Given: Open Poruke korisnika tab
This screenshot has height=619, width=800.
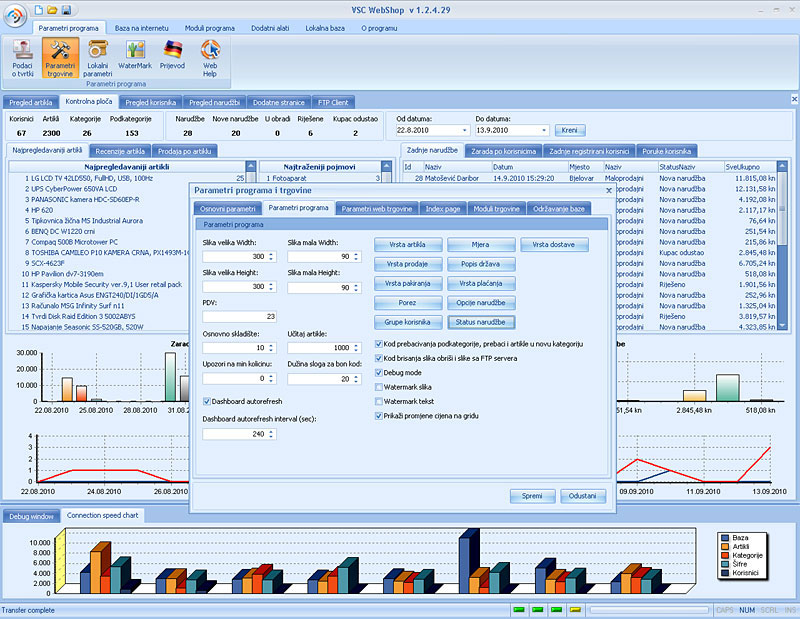Looking at the screenshot, I should (666, 151).
